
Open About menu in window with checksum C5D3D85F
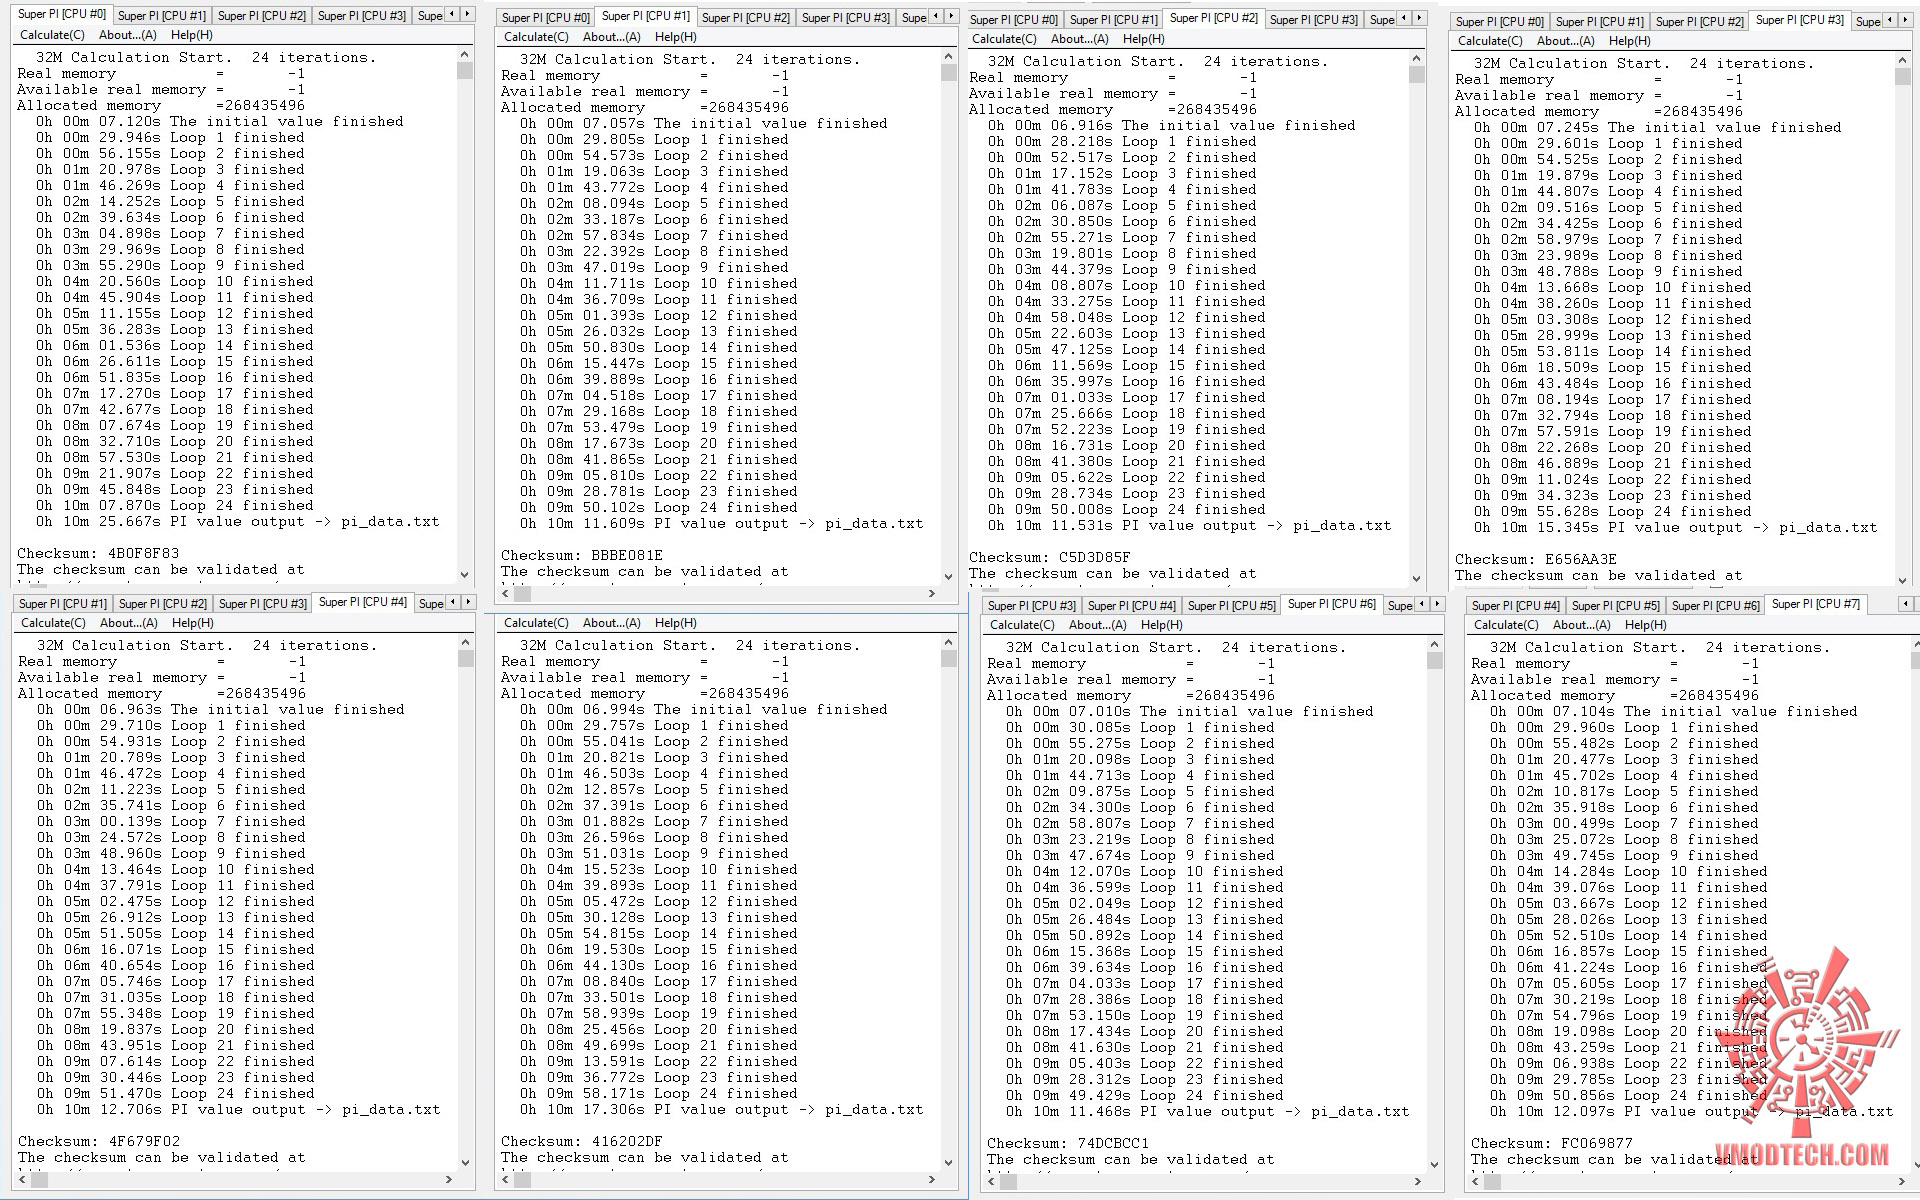coord(1079,39)
